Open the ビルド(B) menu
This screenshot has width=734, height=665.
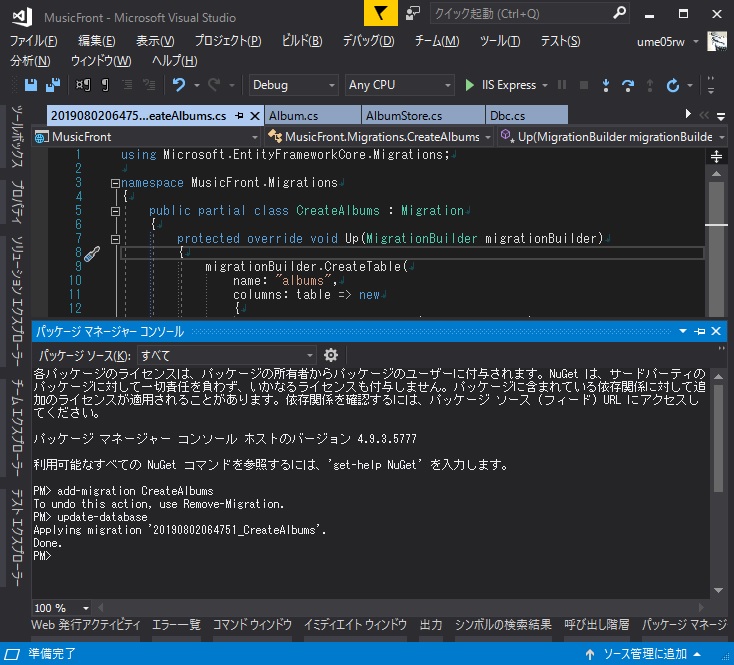tap(302, 41)
